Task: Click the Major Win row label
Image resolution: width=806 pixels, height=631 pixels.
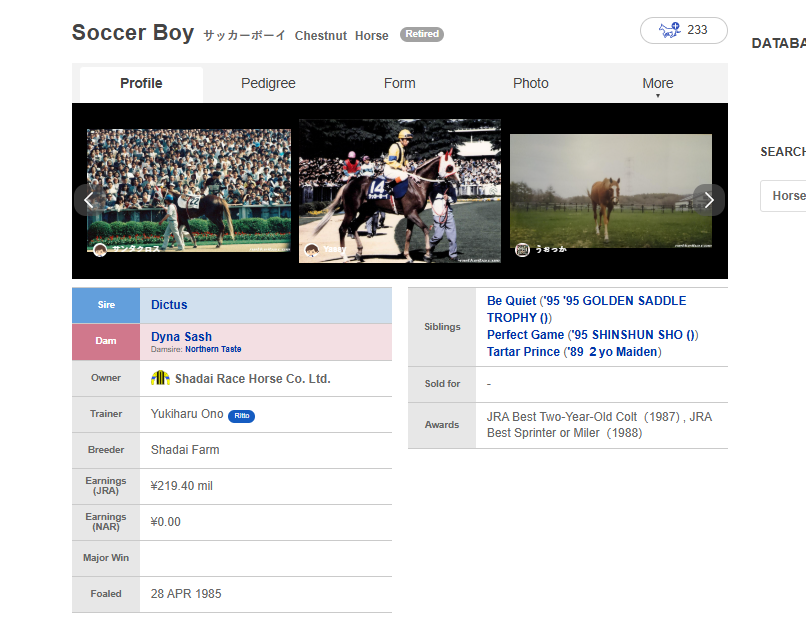Action: click(x=106, y=558)
